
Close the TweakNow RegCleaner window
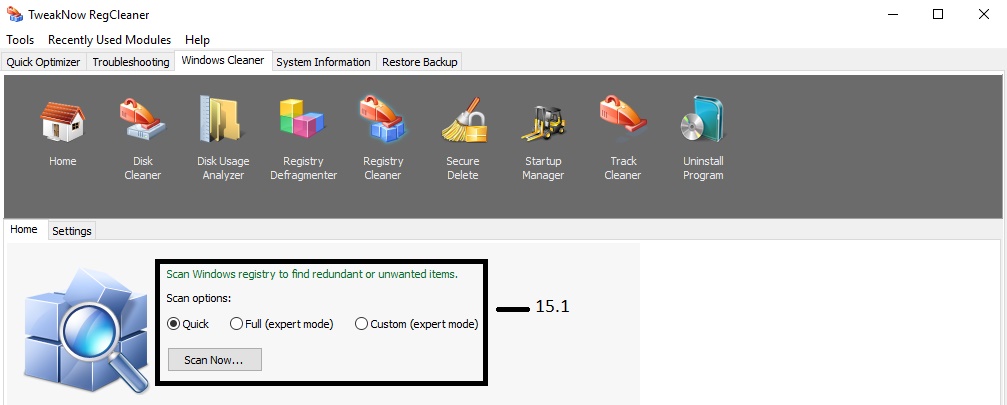tap(983, 14)
